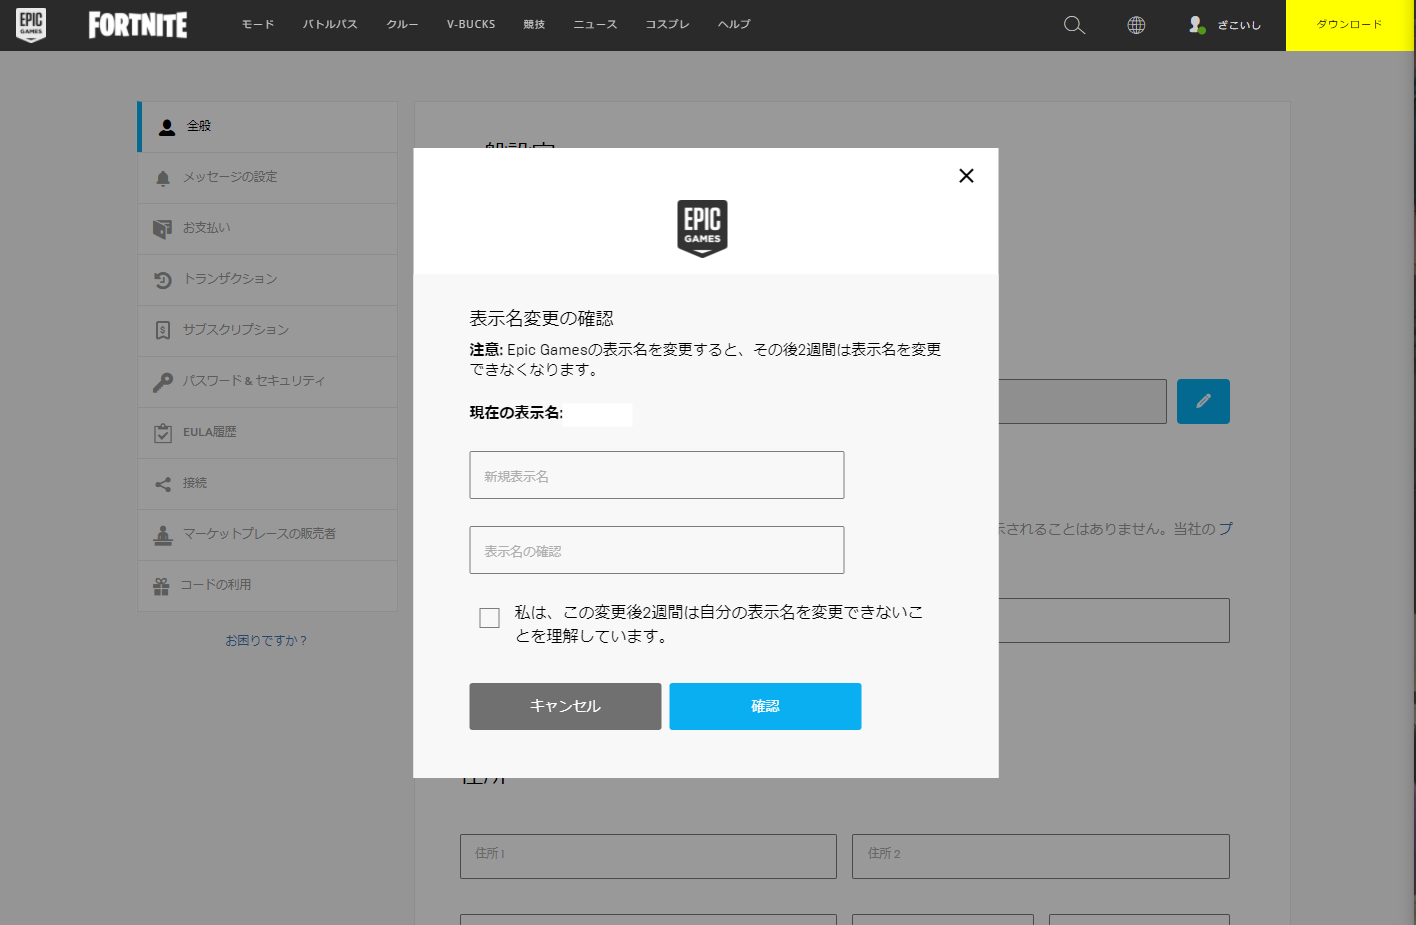Viewport: 1416px width, 925px height.
Task: Click the 新規表示名 input field
Action: click(657, 475)
